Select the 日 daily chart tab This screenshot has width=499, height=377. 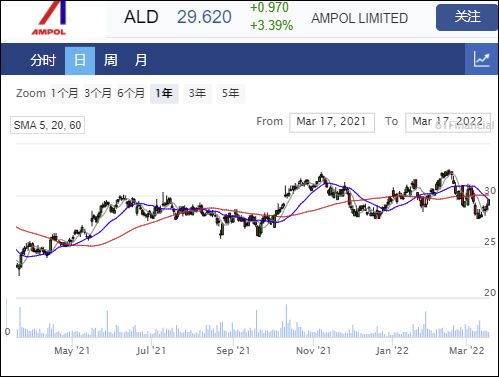[x=80, y=60]
